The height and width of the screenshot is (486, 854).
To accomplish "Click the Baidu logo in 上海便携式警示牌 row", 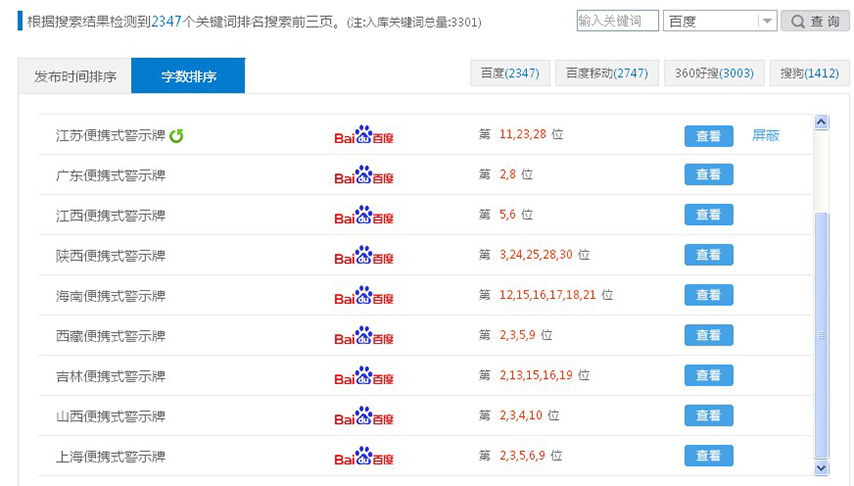I will tap(364, 457).
